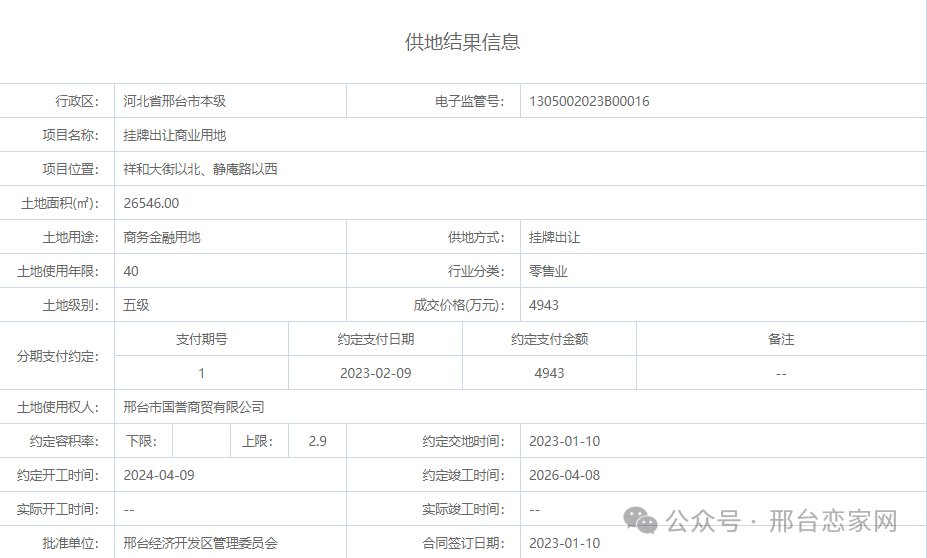Select the 行政区 label
The height and width of the screenshot is (558, 927).
click(x=77, y=101)
